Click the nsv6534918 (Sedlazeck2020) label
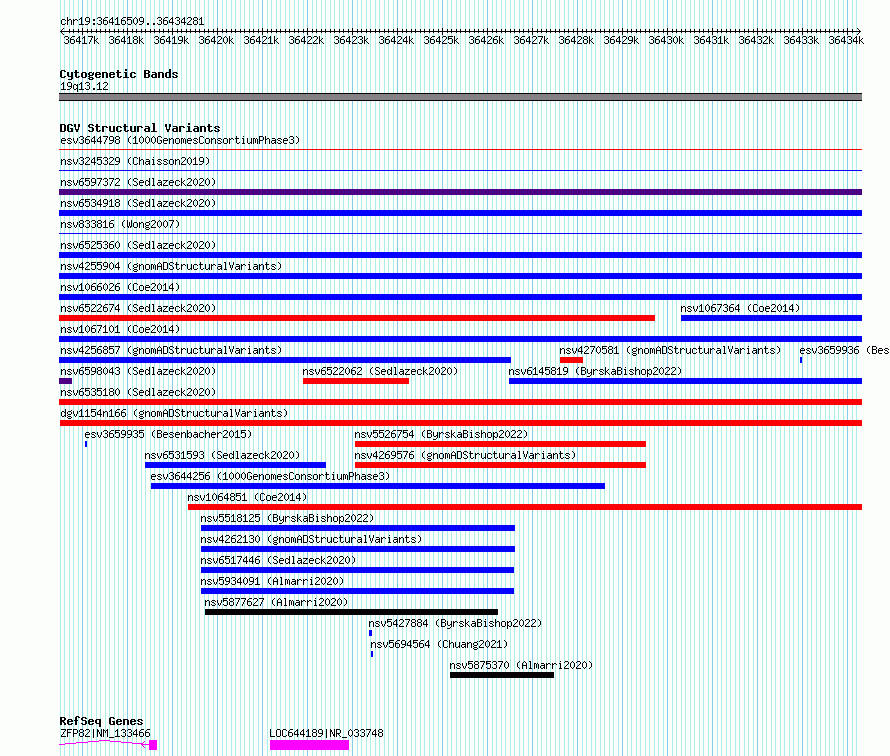890x756 pixels. pos(138,203)
